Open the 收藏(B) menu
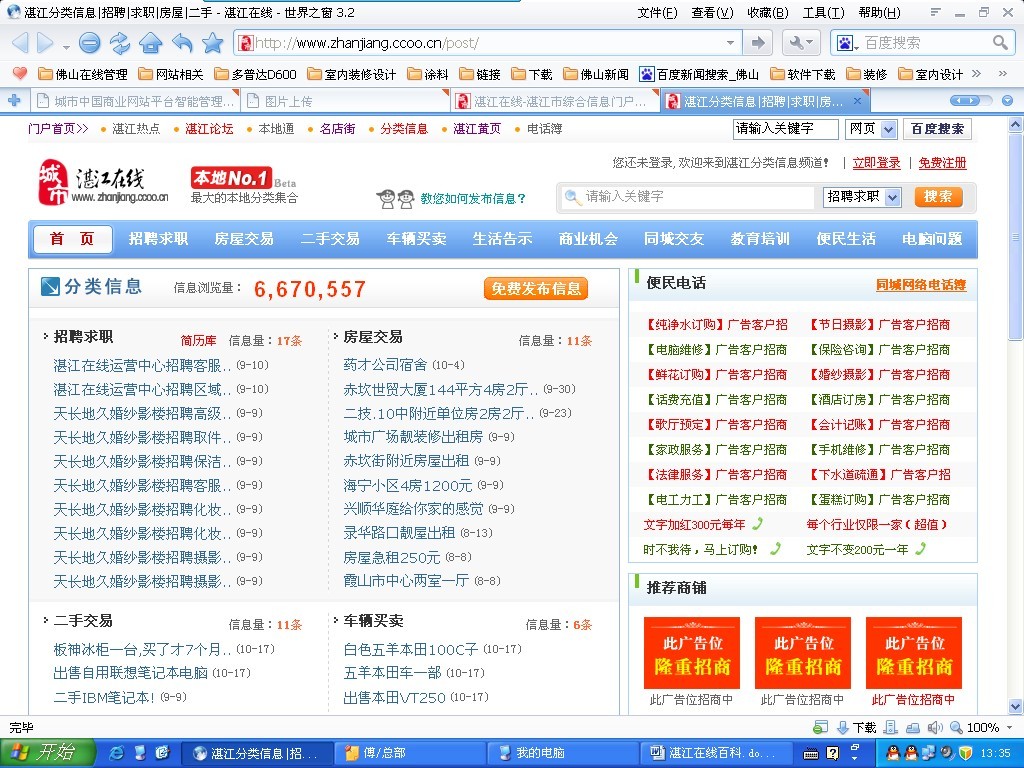The height and width of the screenshot is (768, 1024). (x=768, y=12)
